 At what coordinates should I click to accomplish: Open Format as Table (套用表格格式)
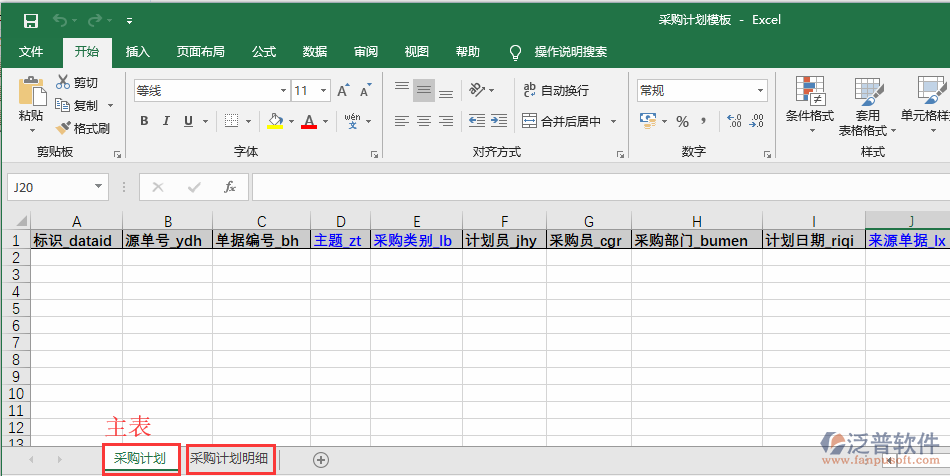[868, 107]
